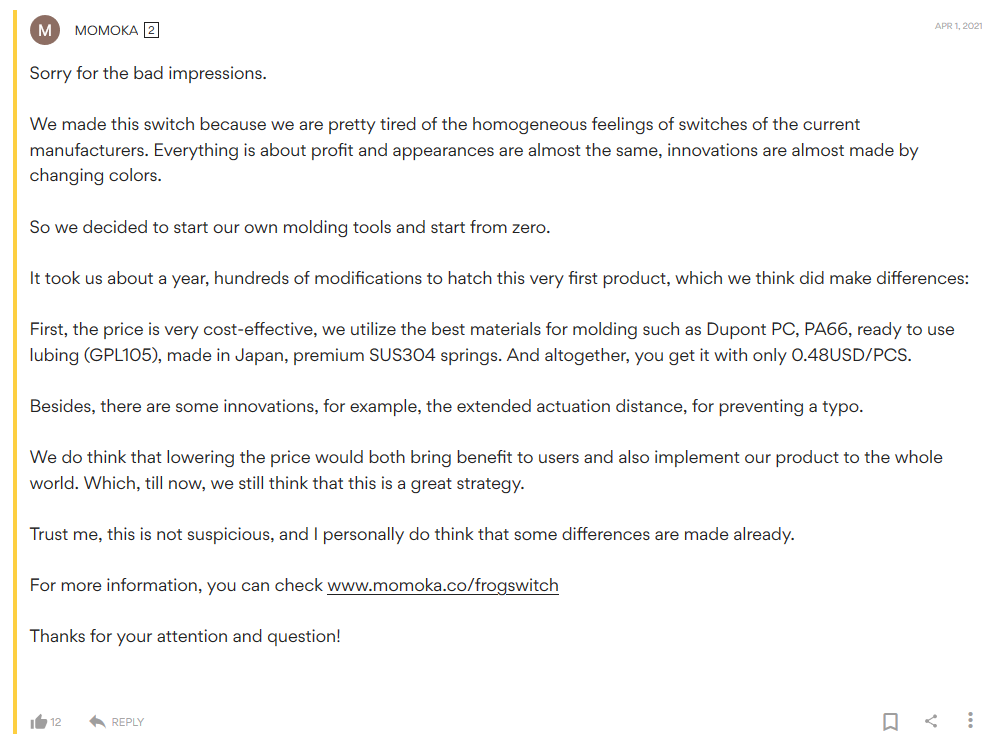Open the www.momoka.co/frogswitch link

pyautogui.click(x=443, y=585)
